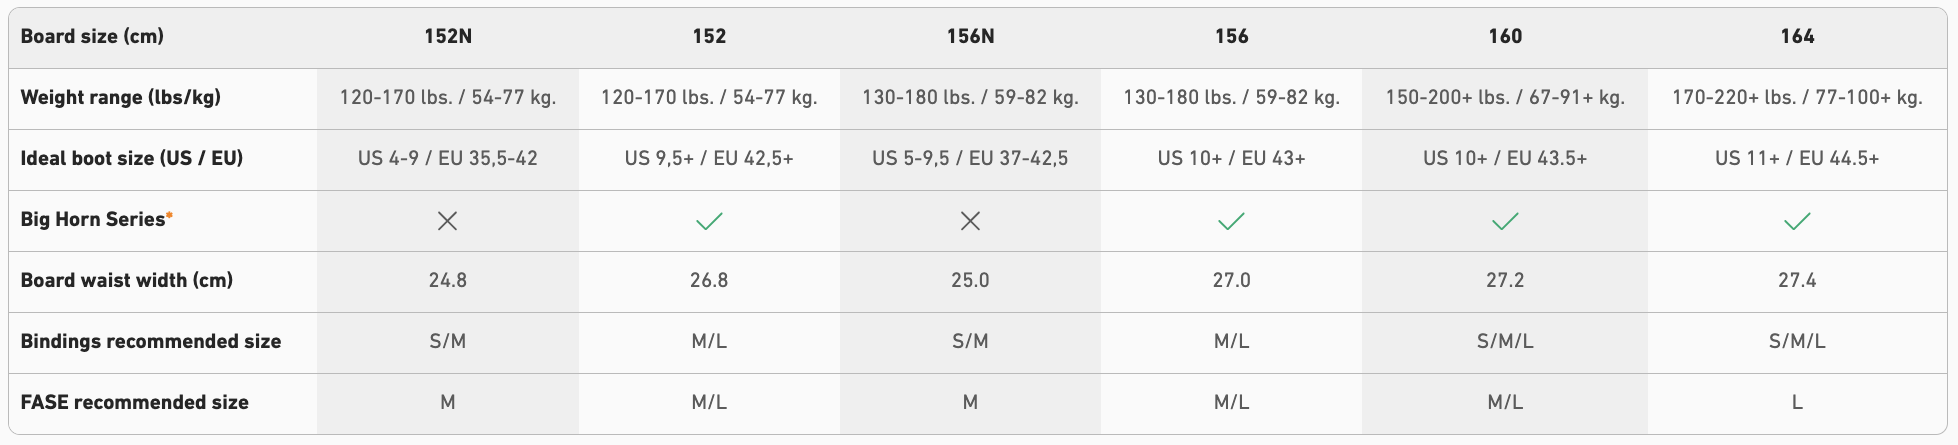Viewport: 1958px width, 445px height.
Task: Click the green checkmark under 160
Action: (1505, 221)
